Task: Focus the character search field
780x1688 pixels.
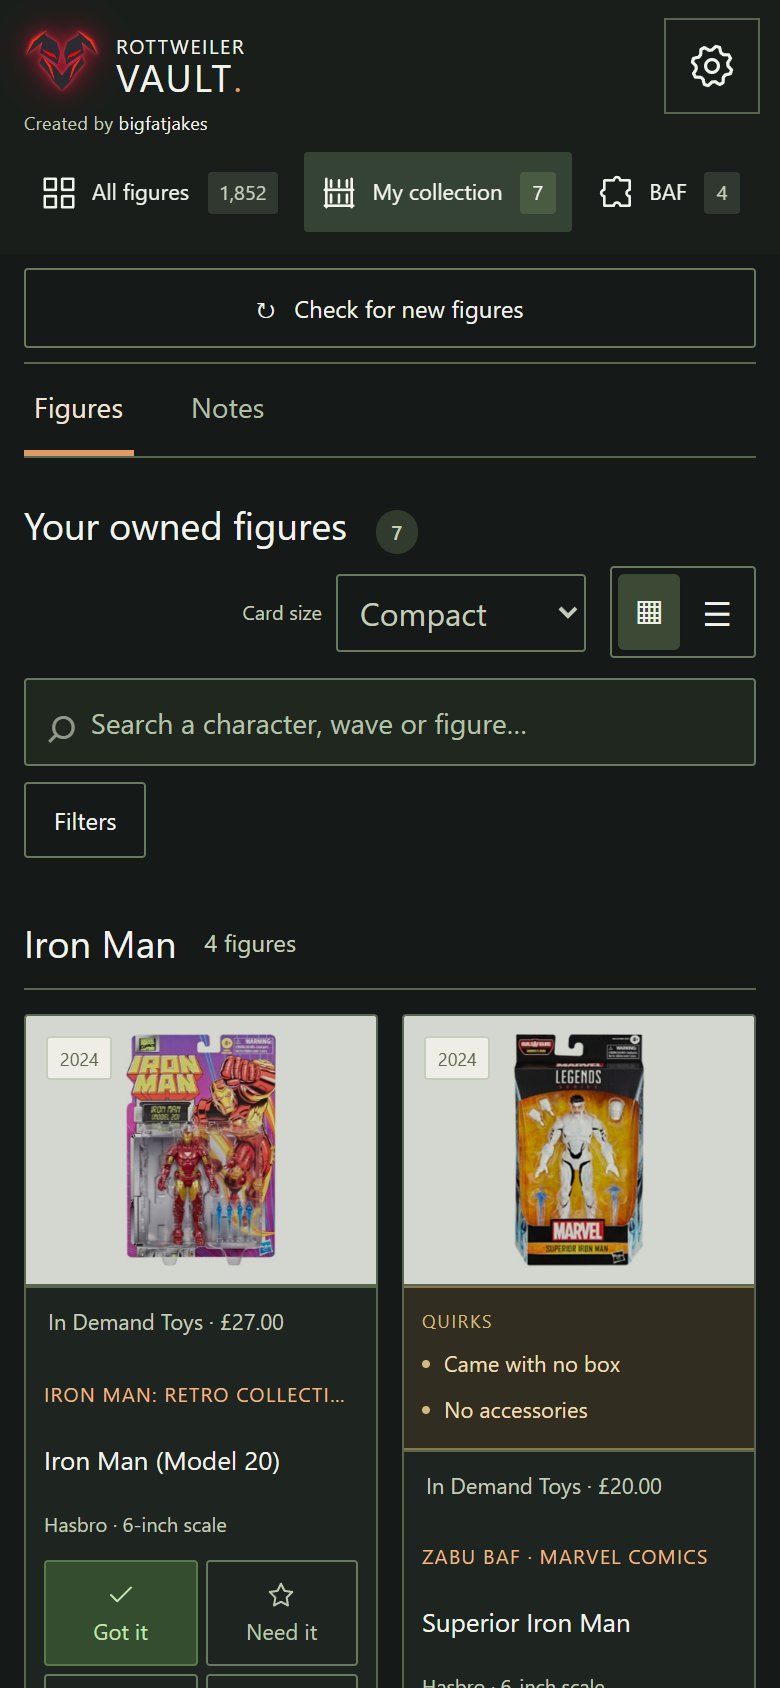Action: click(x=390, y=722)
